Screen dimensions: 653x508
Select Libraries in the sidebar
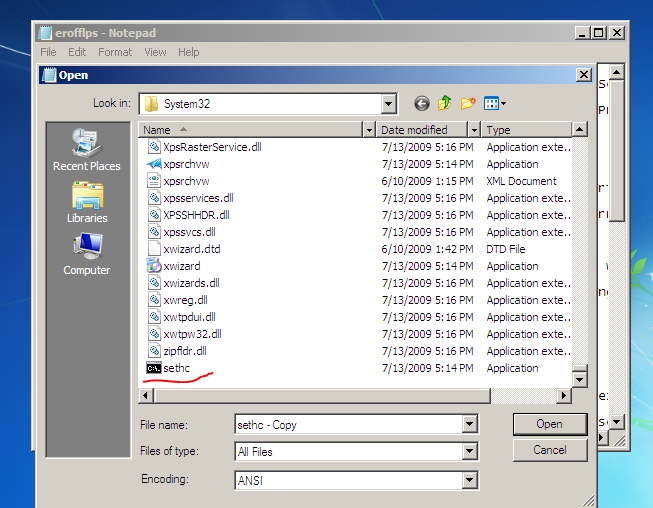(86, 201)
